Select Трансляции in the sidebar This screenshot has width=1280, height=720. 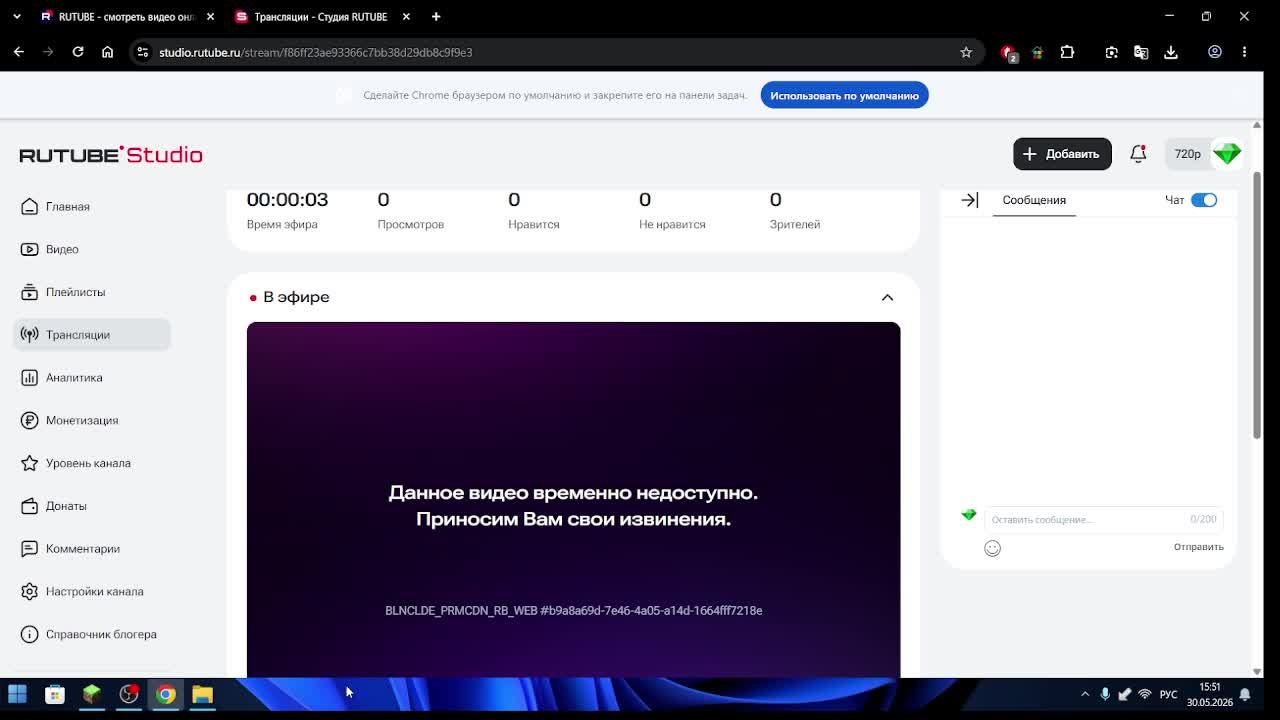point(91,335)
